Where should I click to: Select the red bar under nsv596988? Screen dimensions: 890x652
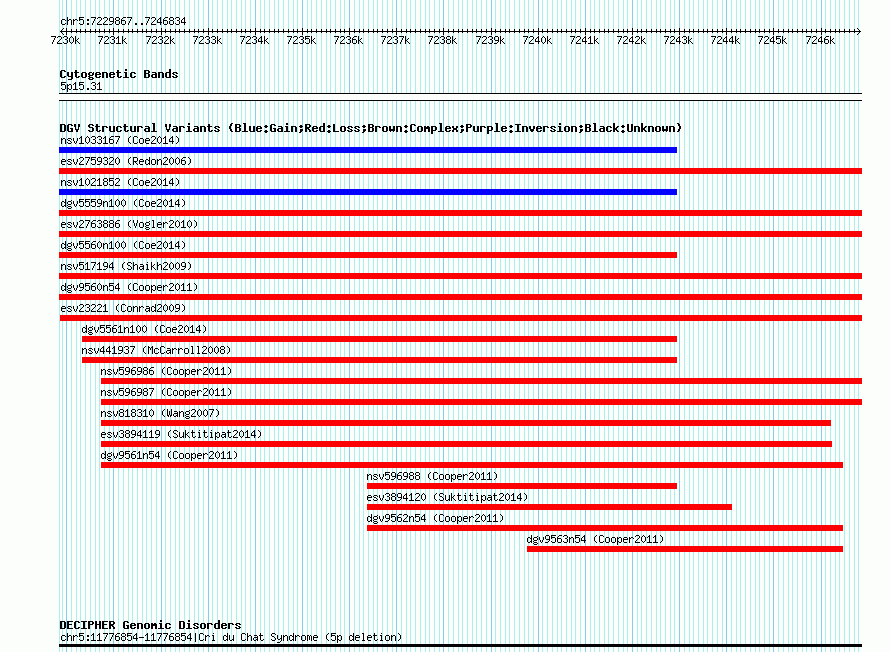pyautogui.click(x=522, y=486)
